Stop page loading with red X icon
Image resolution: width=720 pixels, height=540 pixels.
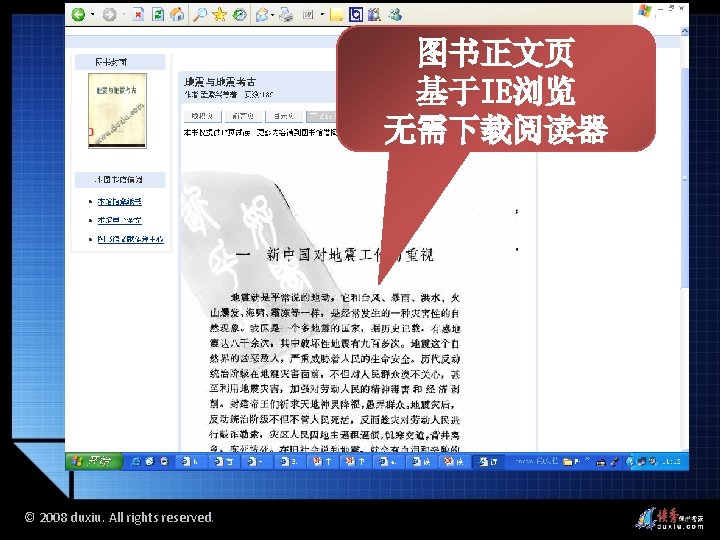[138, 15]
